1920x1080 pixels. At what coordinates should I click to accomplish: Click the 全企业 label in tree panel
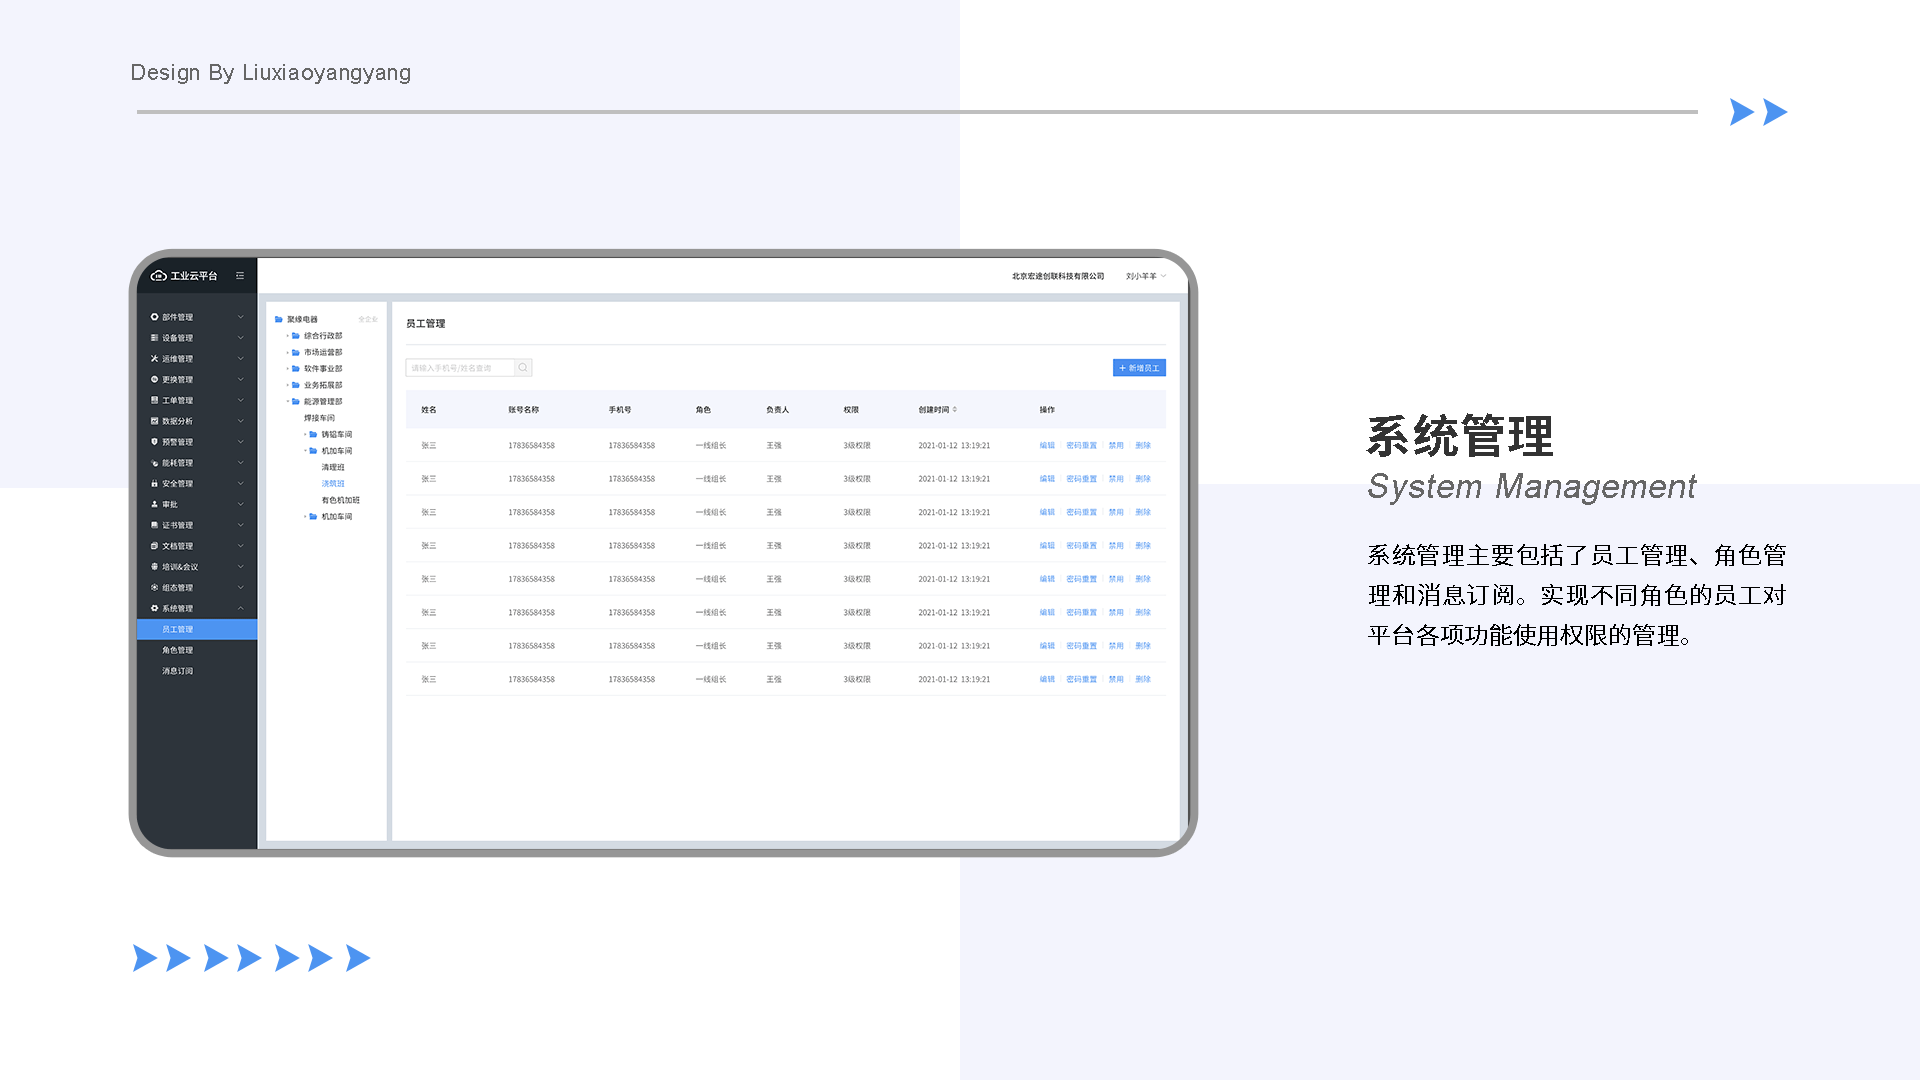[x=368, y=320]
